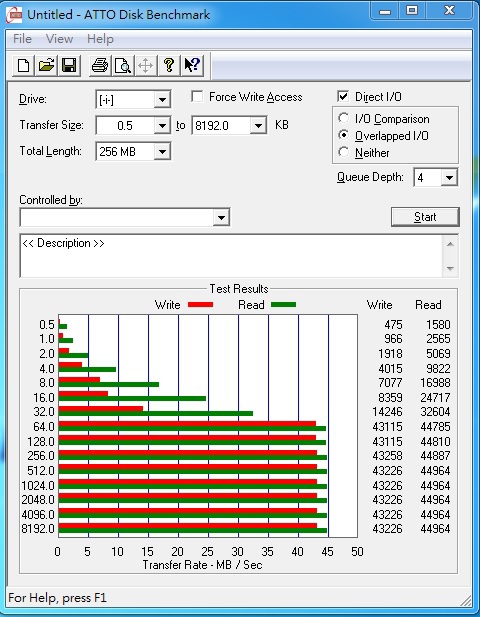This screenshot has width=480, height=617.
Task: Maximize the ATTO Disk Benchmark window
Action: 412,11
